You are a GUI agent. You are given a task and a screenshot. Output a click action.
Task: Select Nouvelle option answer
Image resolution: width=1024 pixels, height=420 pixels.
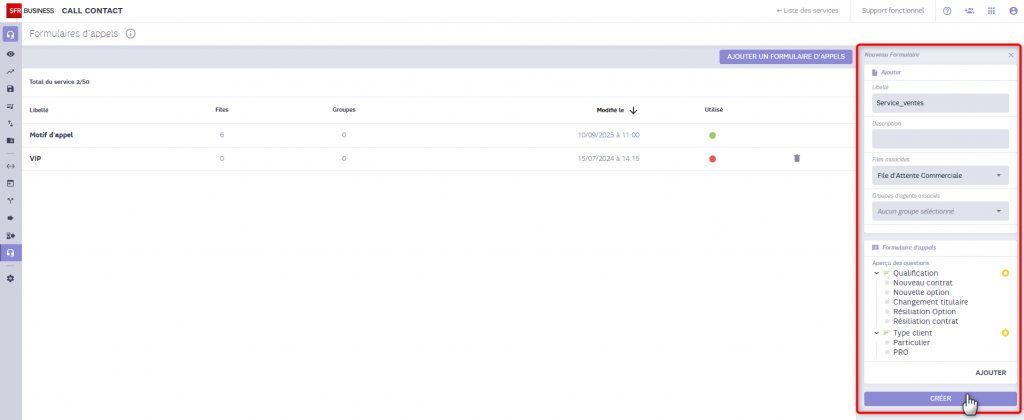tap(921, 293)
